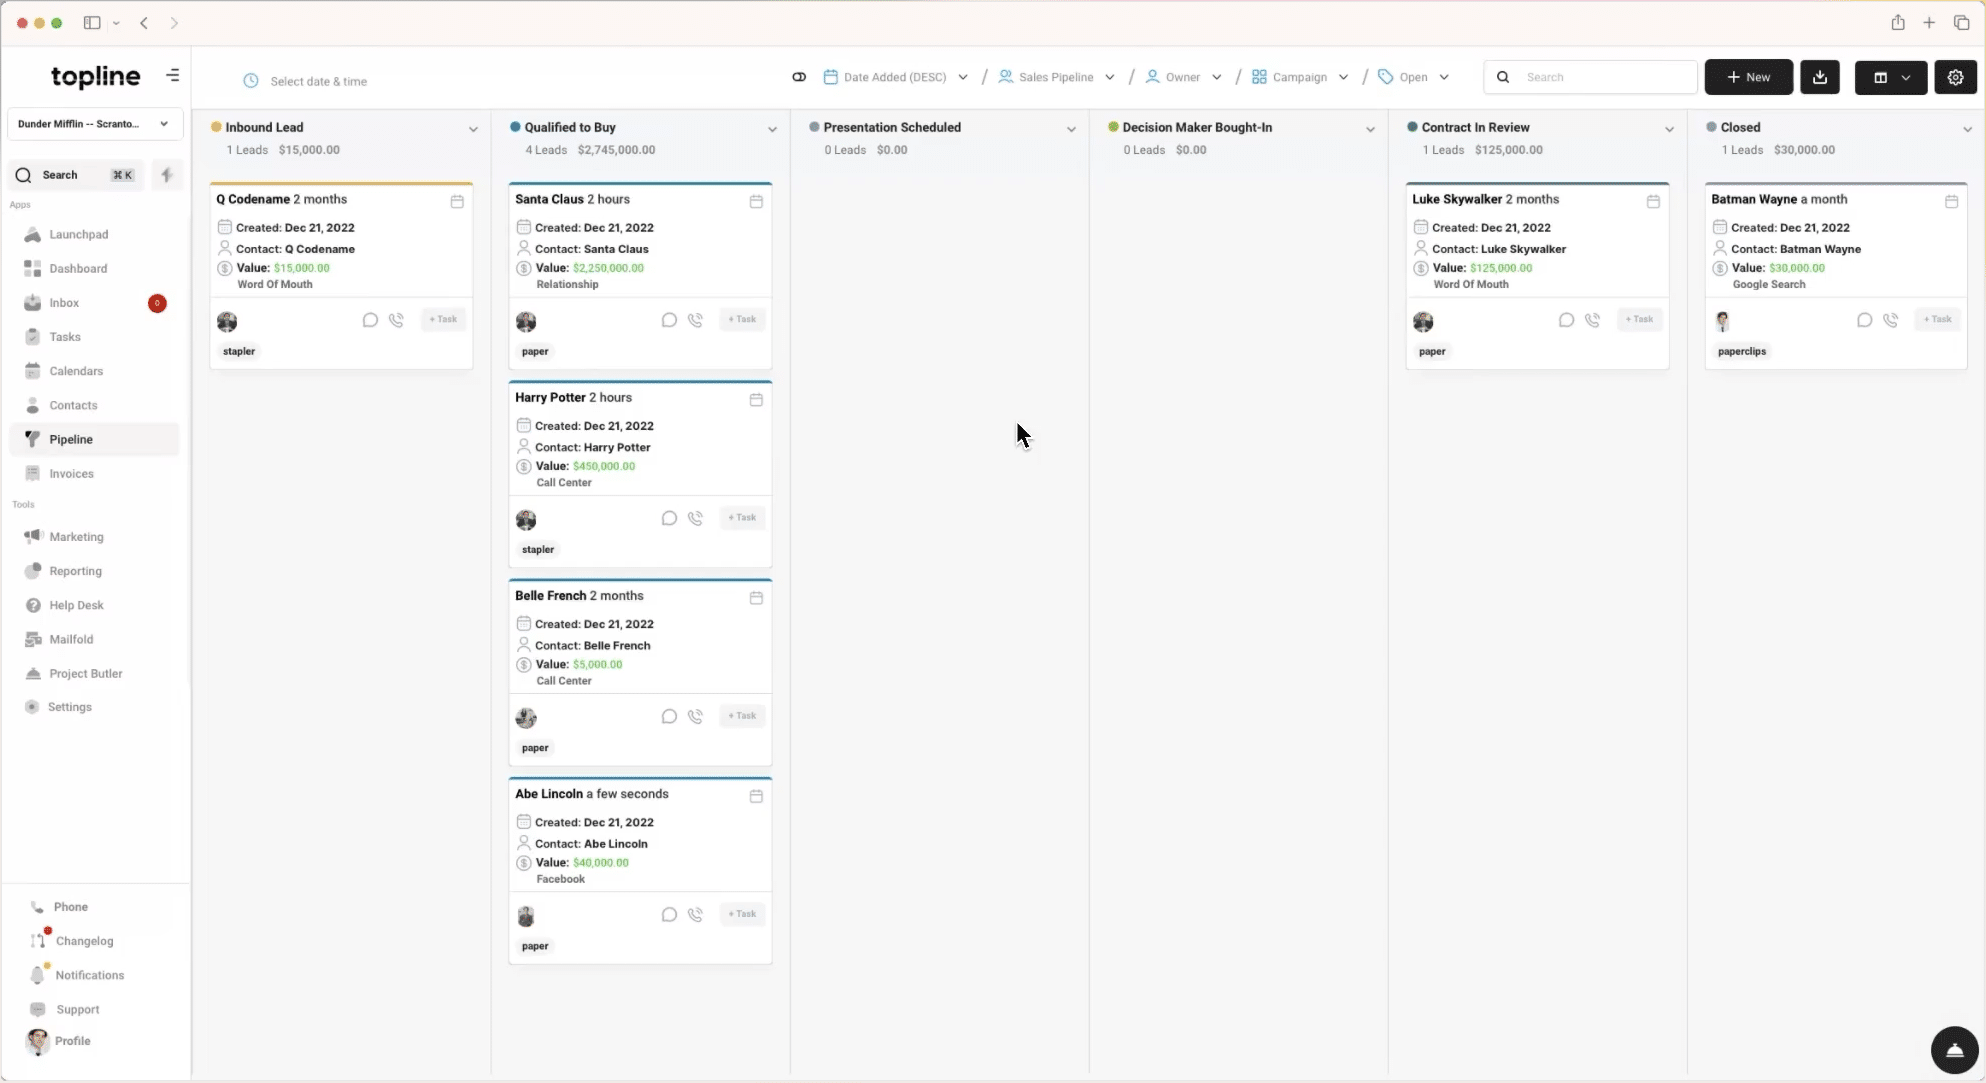
Task: Click message icon on Luke Skywalker card
Action: 1566,320
